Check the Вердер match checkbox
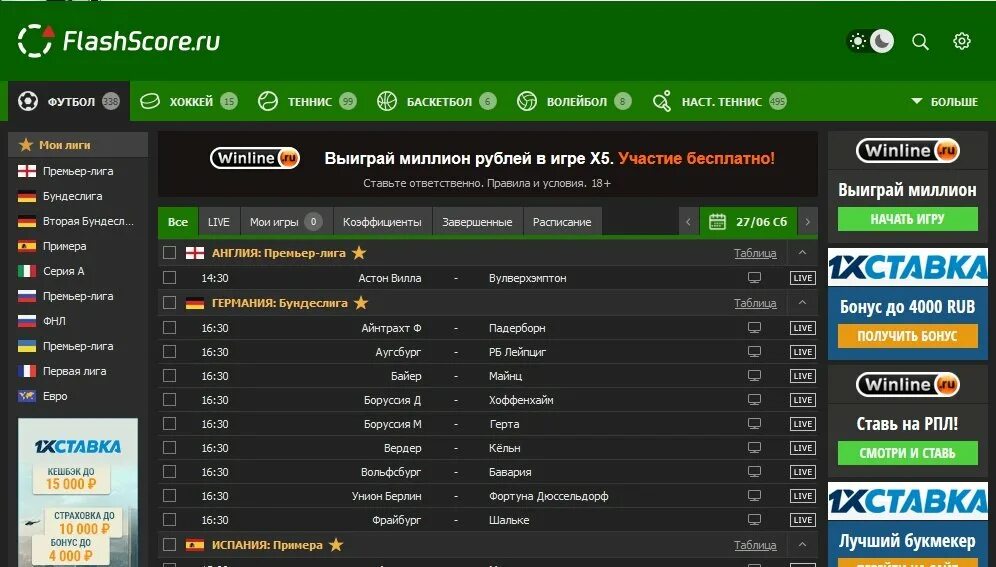 [x=170, y=448]
